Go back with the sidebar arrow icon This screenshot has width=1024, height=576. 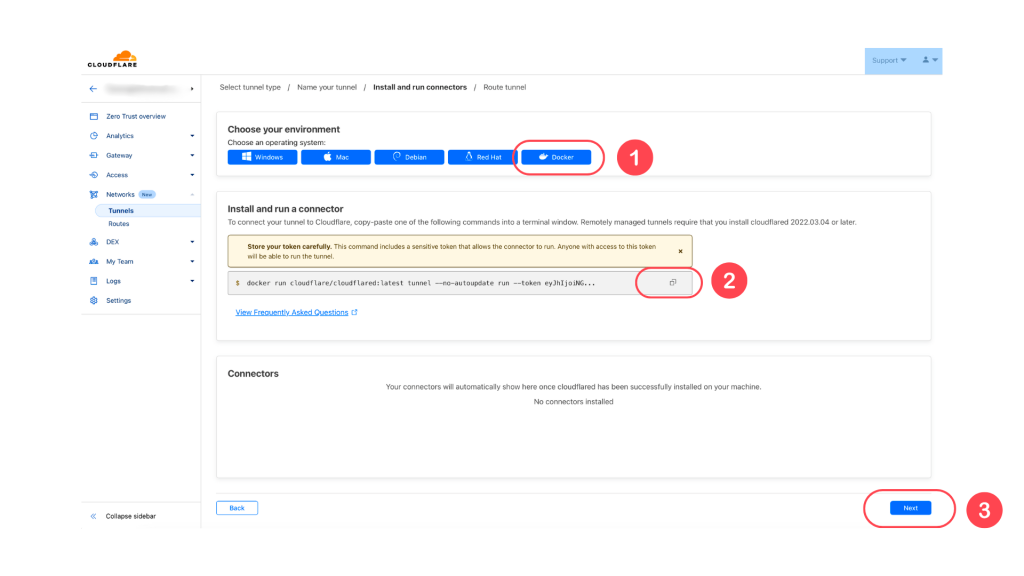(93, 89)
